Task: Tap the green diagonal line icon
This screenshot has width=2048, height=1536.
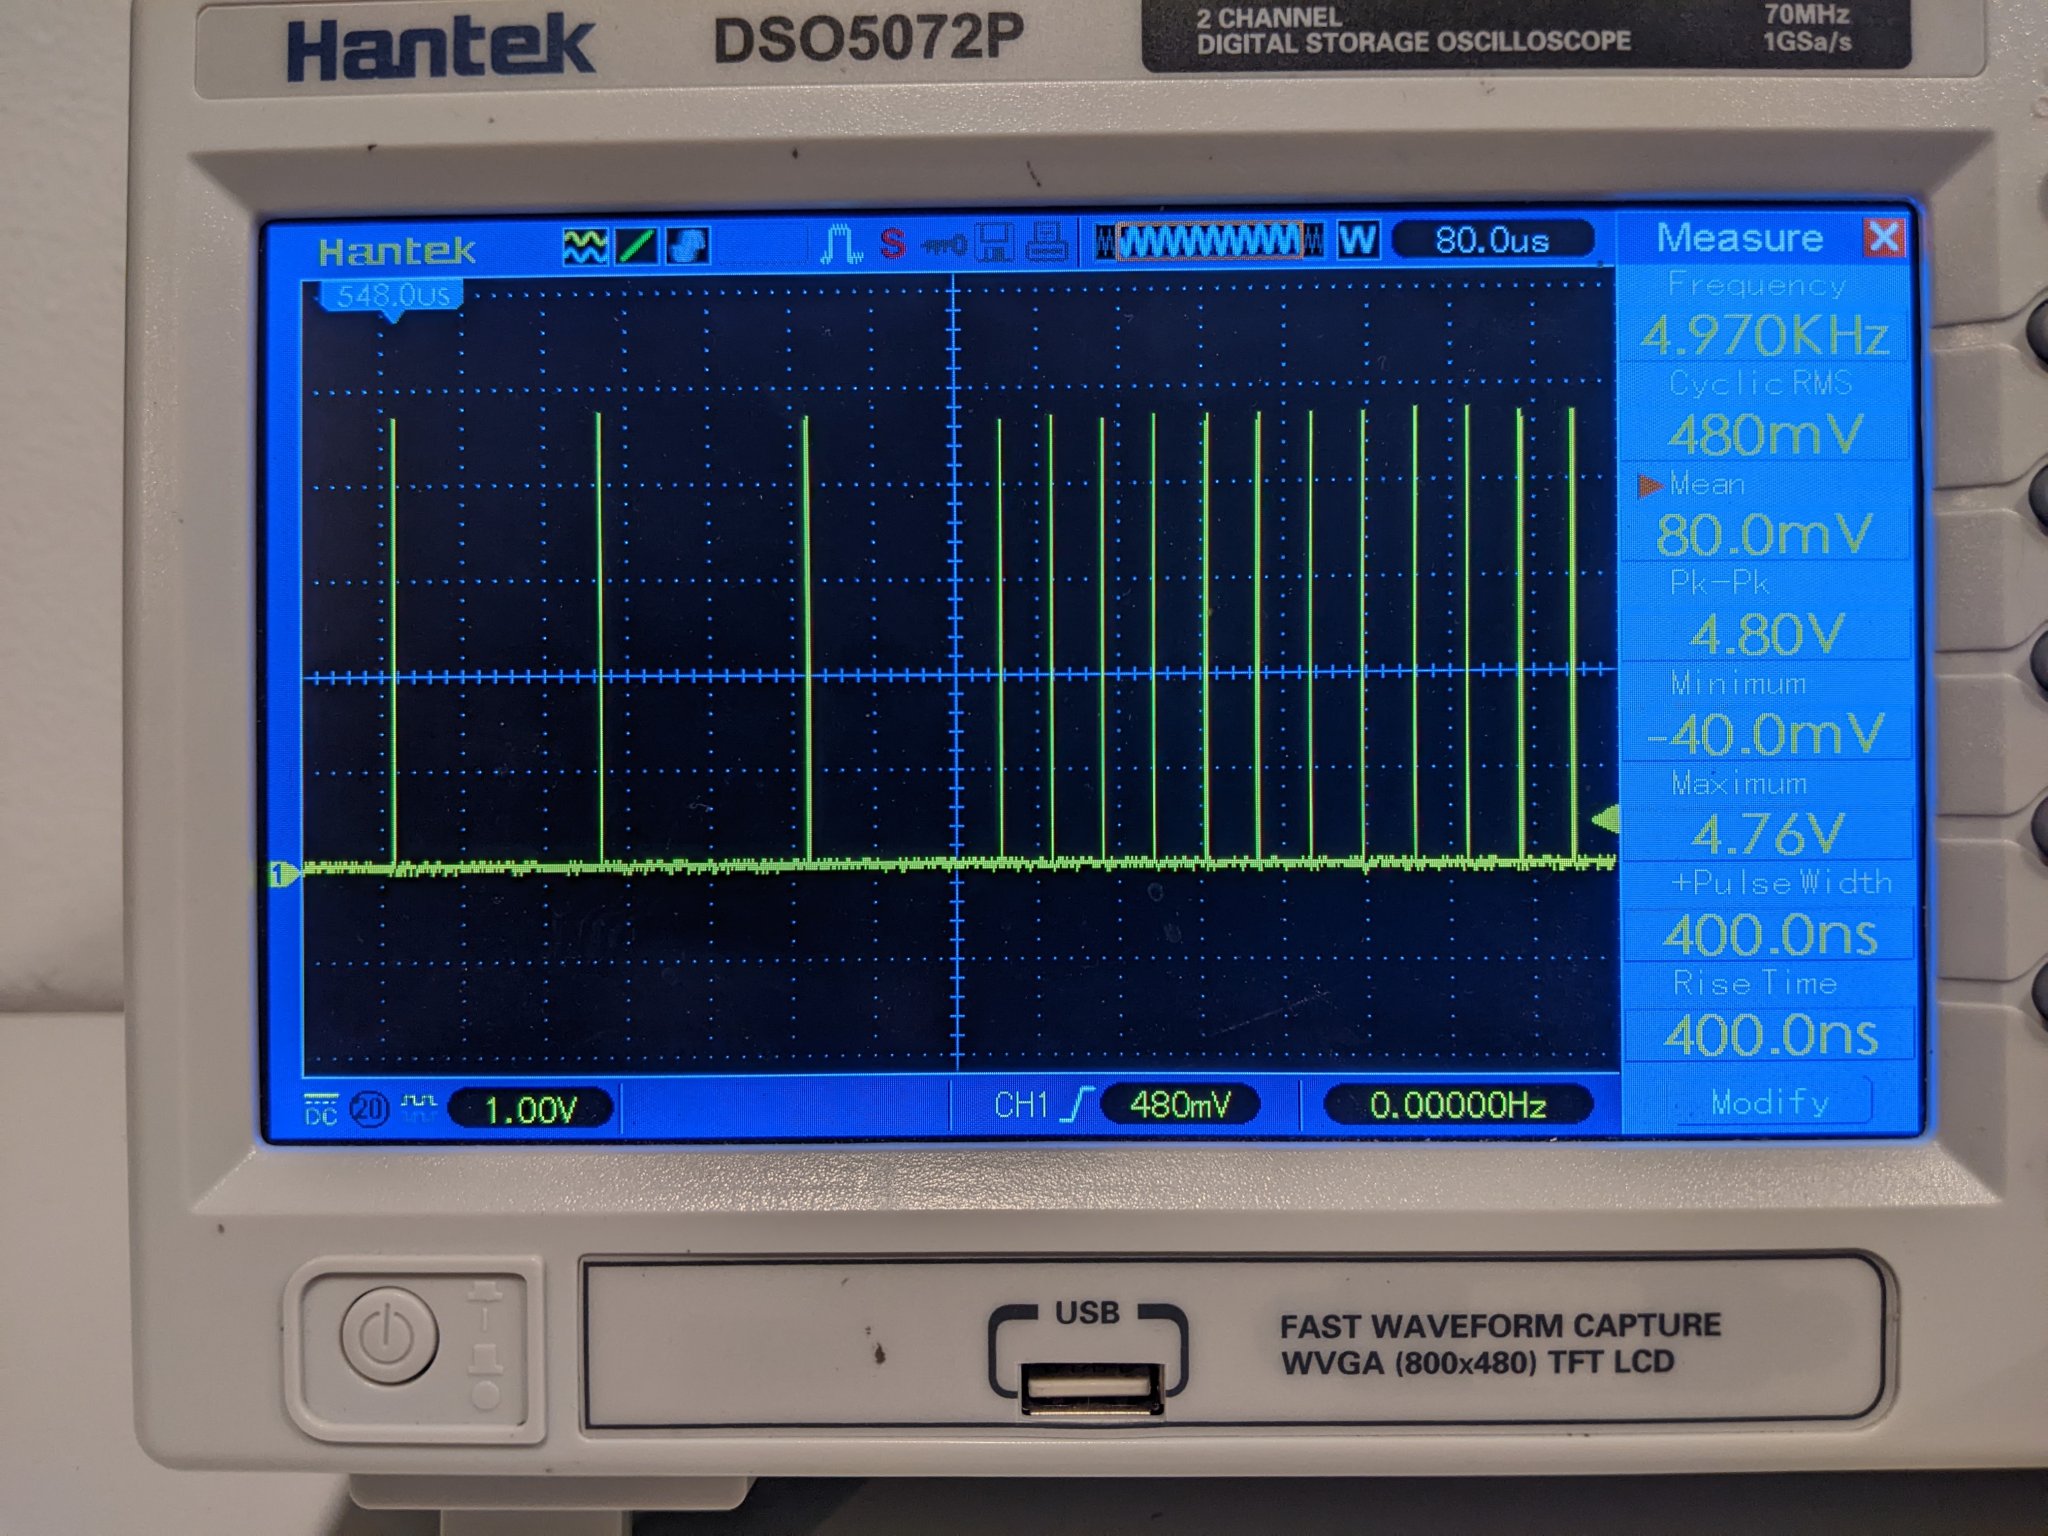Action: tap(637, 245)
